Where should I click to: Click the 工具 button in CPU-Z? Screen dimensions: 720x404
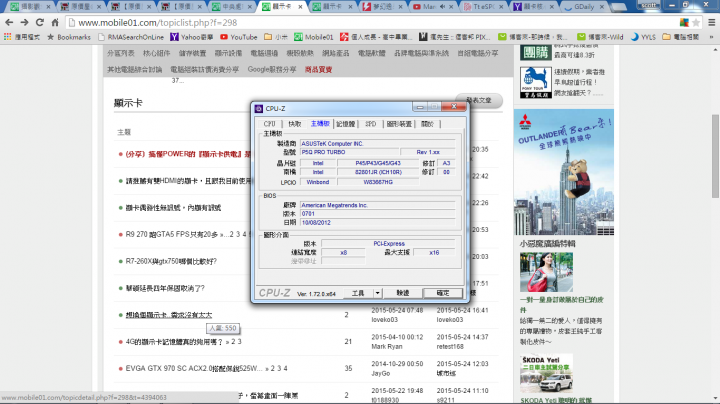tap(358, 293)
